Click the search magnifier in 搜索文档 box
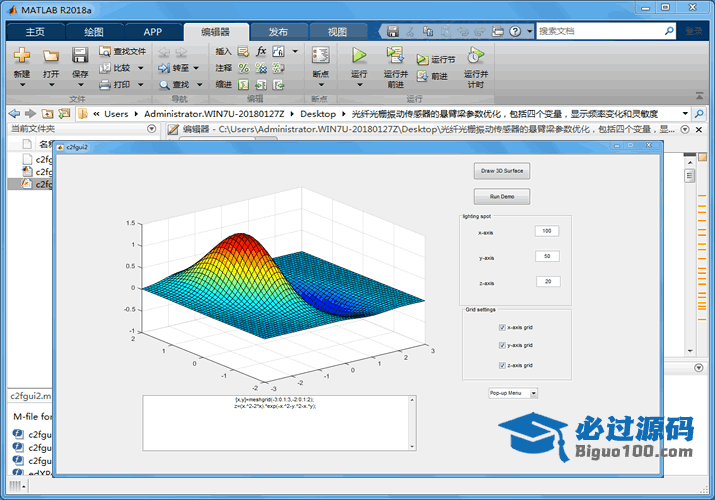Image resolution: width=715 pixels, height=500 pixels. pyautogui.click(x=669, y=31)
